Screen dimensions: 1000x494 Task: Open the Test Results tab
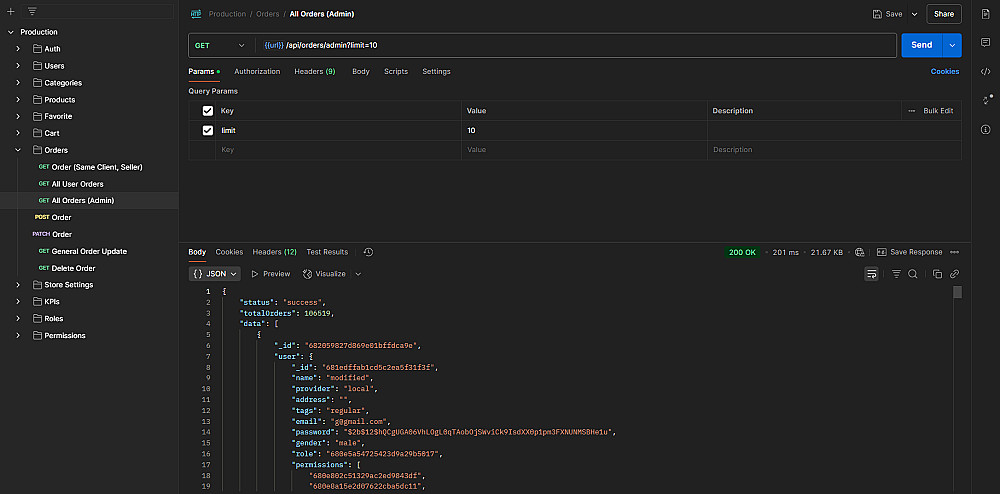pyautogui.click(x=327, y=252)
